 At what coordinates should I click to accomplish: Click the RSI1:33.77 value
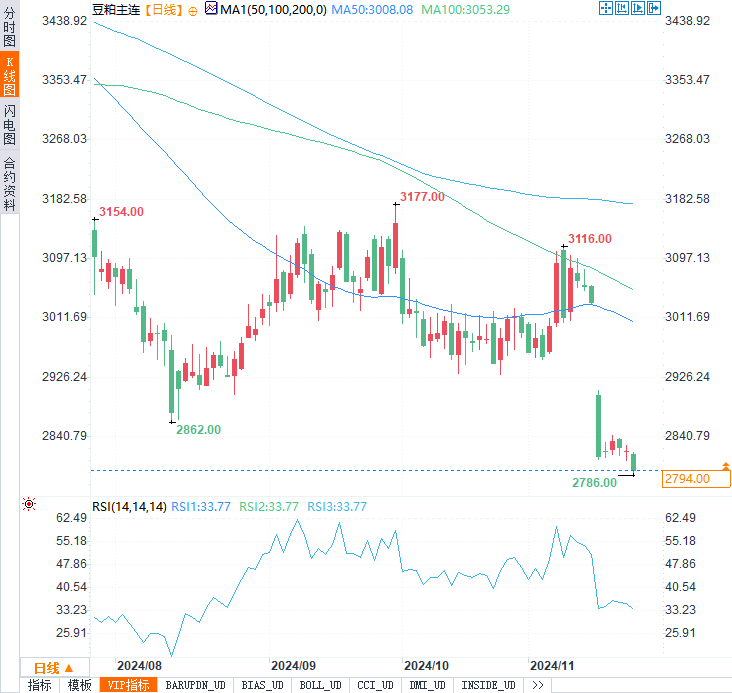point(201,507)
